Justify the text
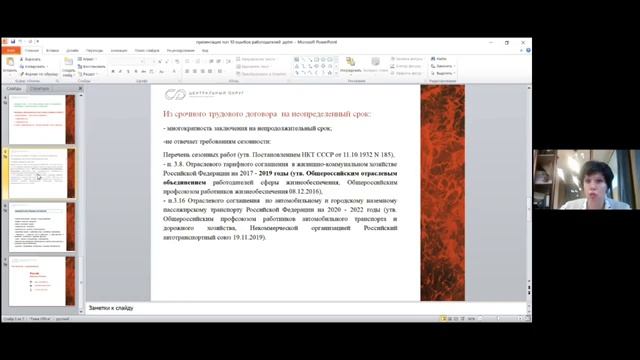The image size is (640, 360). click(210, 71)
